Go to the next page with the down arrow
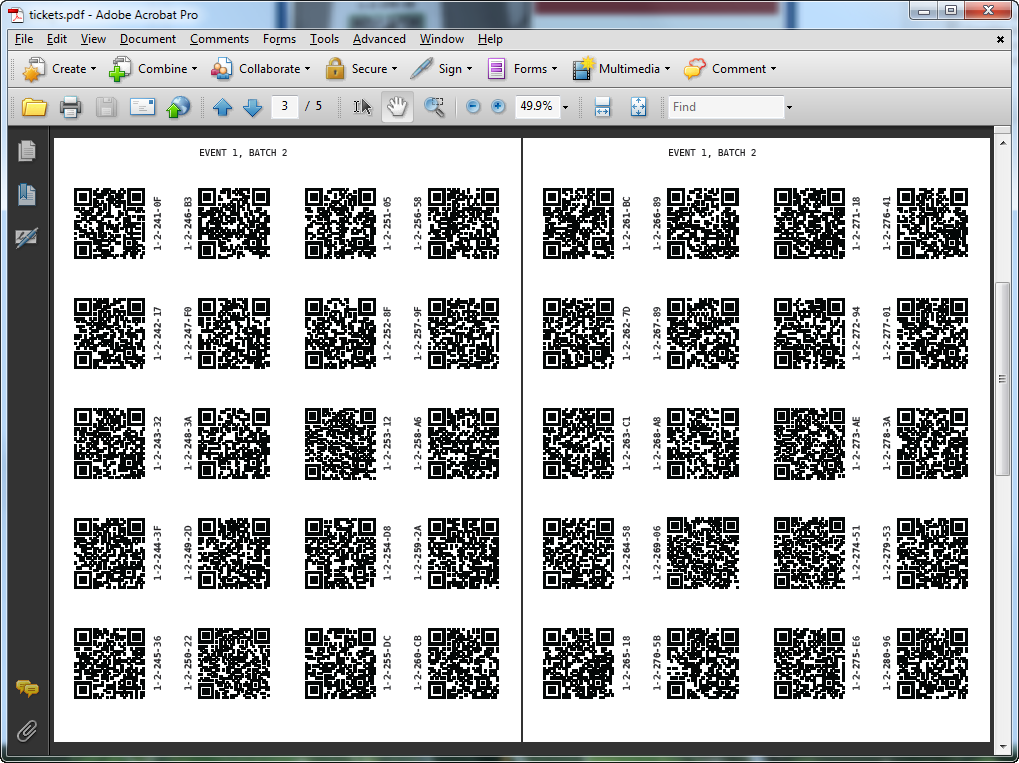1019x763 pixels. coord(252,107)
